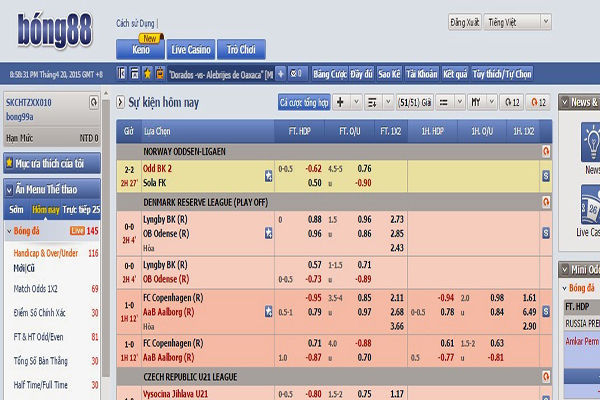Open the Trò Chơi tab

(241, 49)
